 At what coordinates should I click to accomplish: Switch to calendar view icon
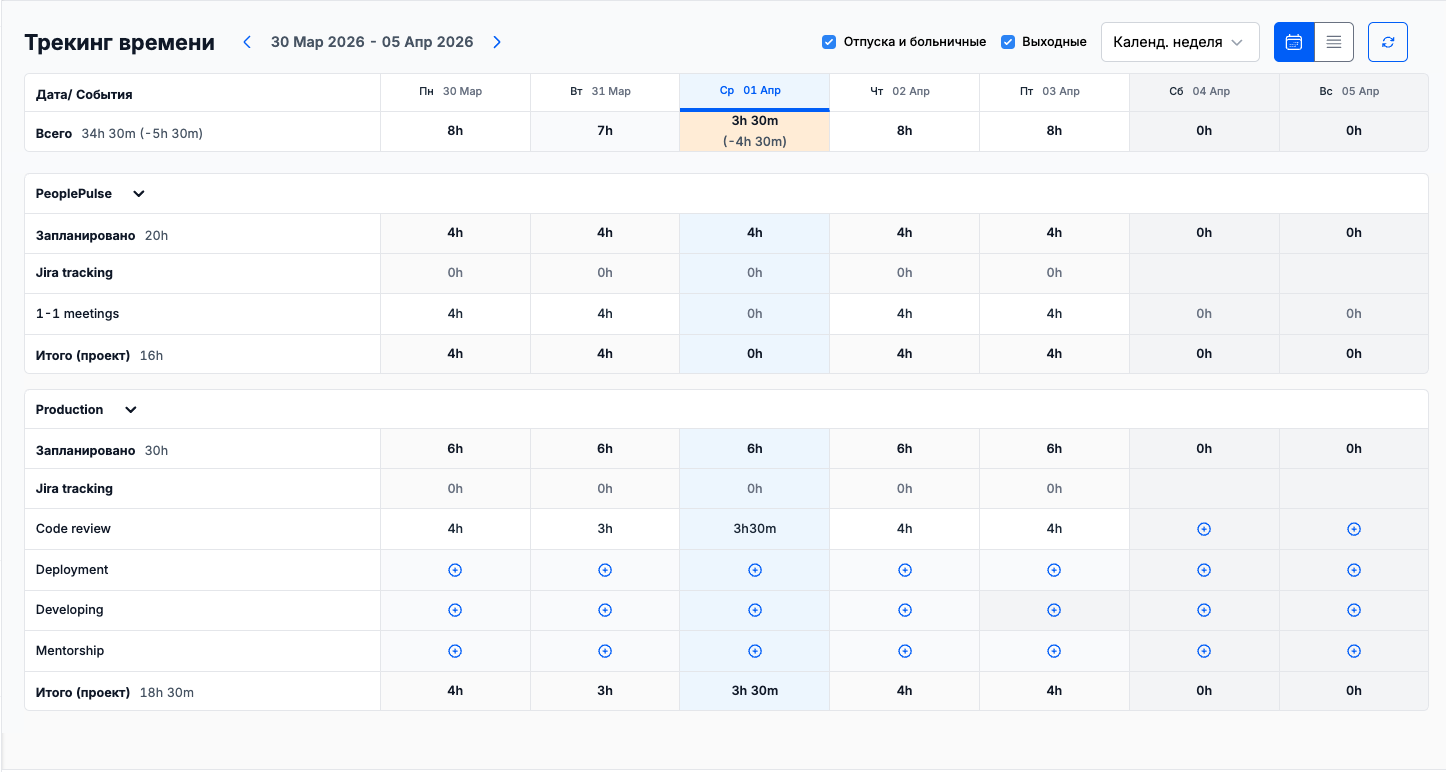pos(1293,42)
